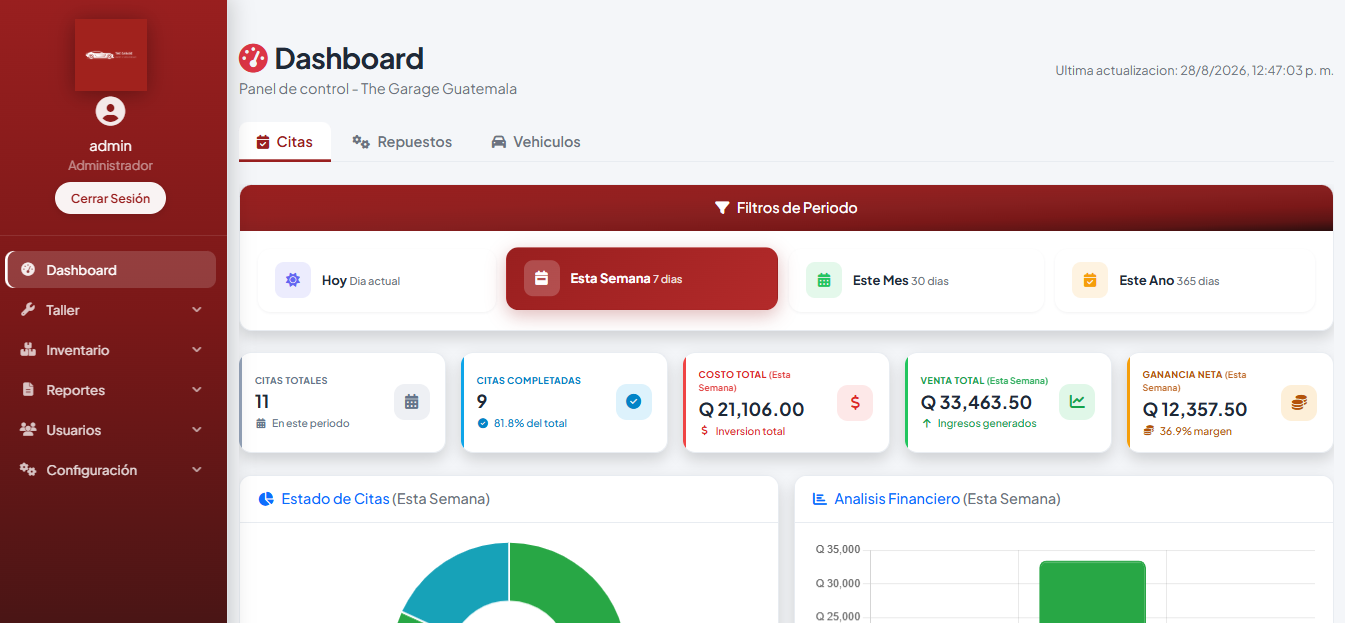
Task: Click The Garage logo thumbnail in sidebar
Action: 111,55
